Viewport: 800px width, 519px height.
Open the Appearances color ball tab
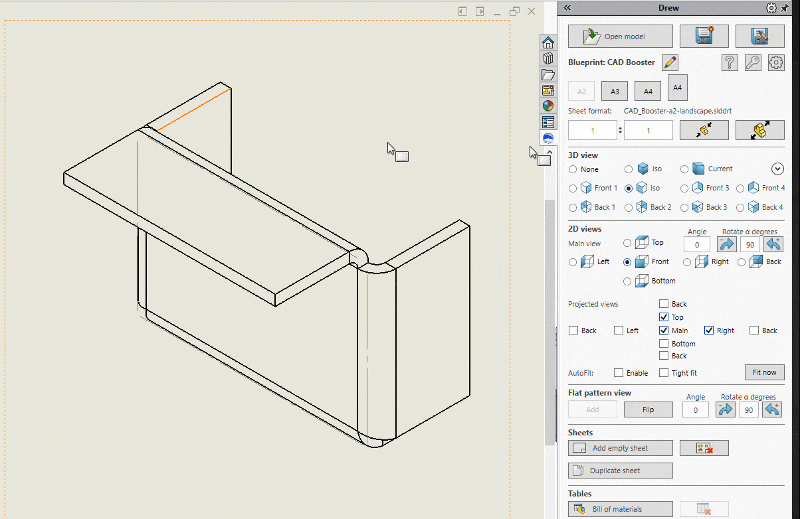point(548,106)
